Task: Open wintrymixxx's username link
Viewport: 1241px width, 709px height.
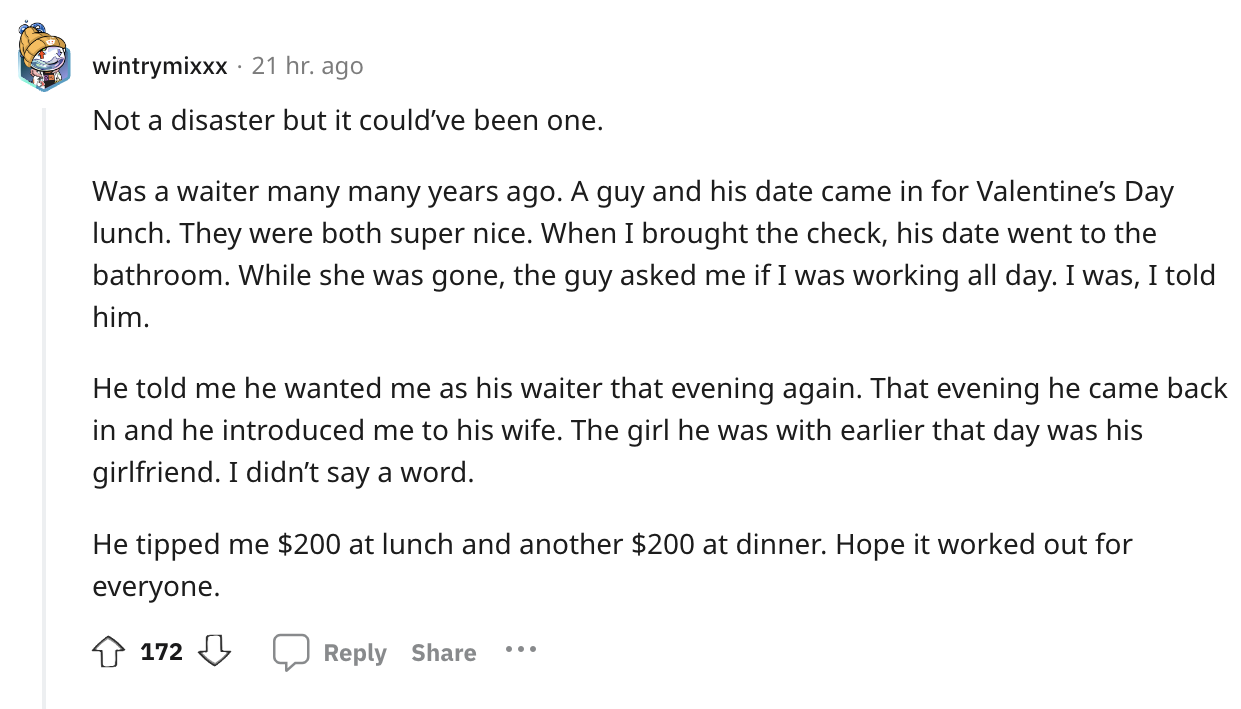Action: tap(160, 65)
